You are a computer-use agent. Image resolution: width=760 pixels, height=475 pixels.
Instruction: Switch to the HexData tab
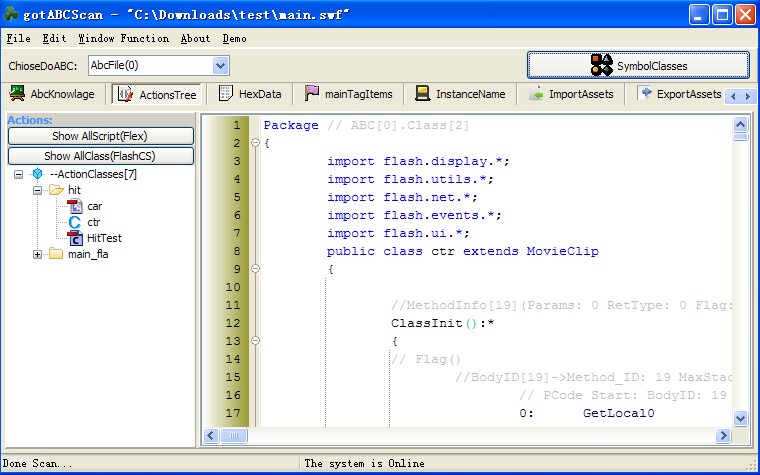(x=250, y=94)
